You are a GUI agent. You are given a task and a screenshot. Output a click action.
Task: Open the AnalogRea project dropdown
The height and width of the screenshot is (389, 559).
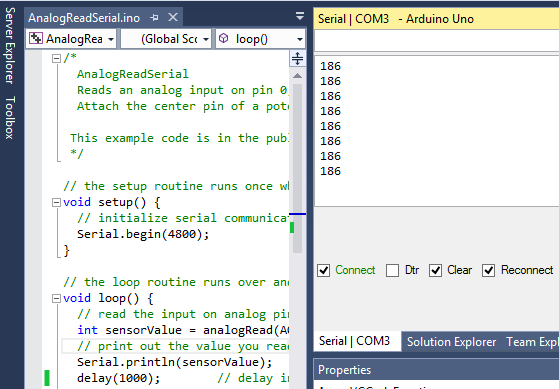tap(111, 39)
